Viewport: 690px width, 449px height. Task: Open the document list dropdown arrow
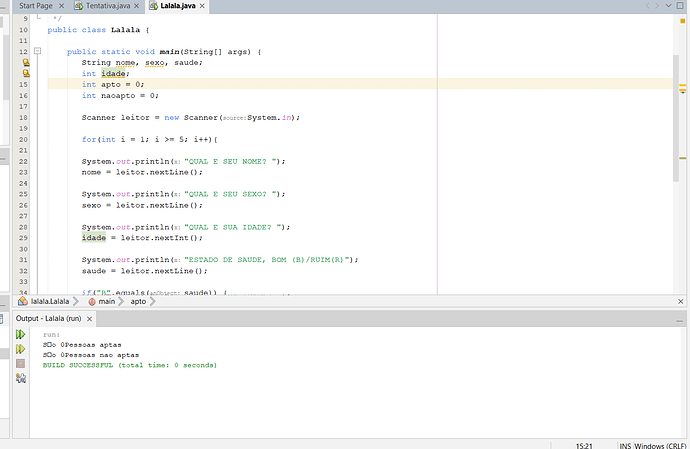tap(668, 6)
